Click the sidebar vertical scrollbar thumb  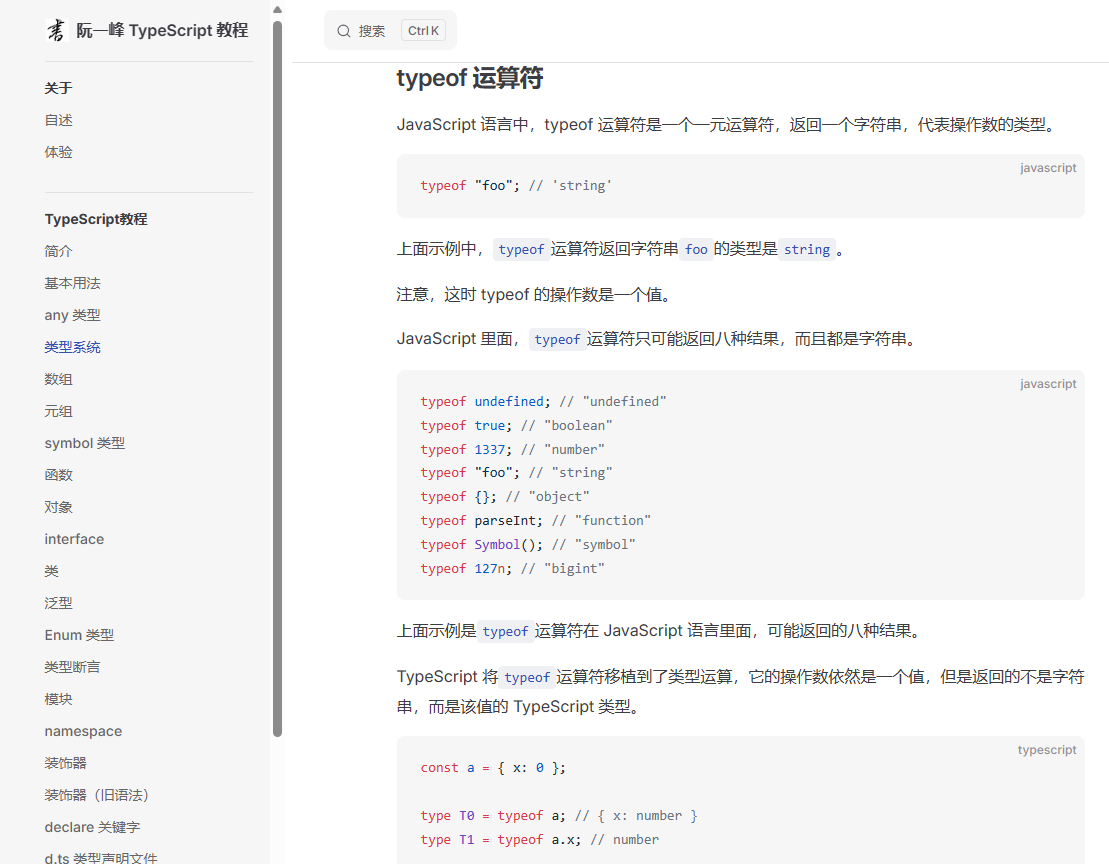coord(277,378)
